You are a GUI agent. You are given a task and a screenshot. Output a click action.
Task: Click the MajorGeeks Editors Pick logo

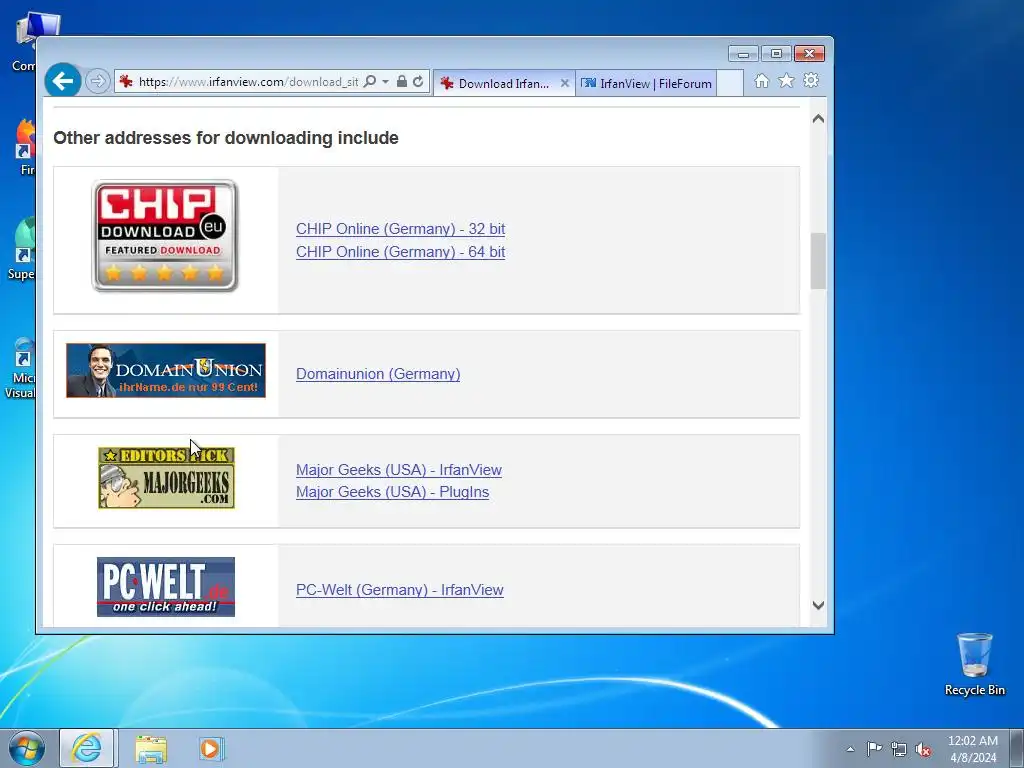(167, 477)
